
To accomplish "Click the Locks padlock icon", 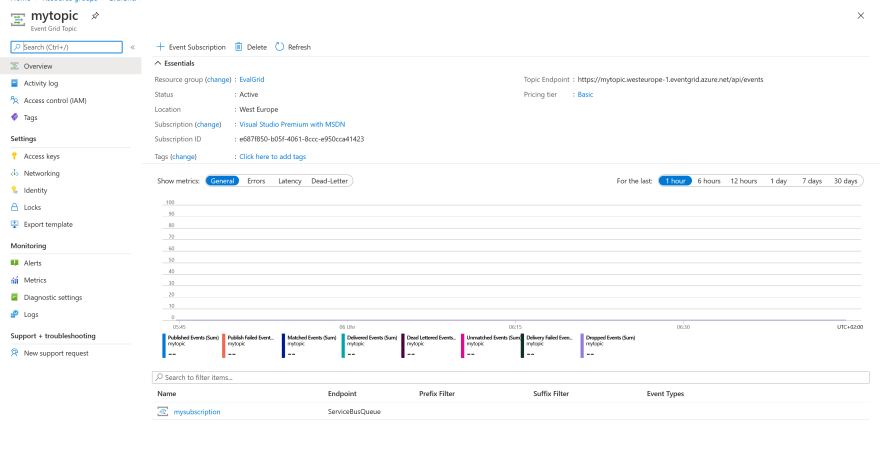I will (15, 207).
